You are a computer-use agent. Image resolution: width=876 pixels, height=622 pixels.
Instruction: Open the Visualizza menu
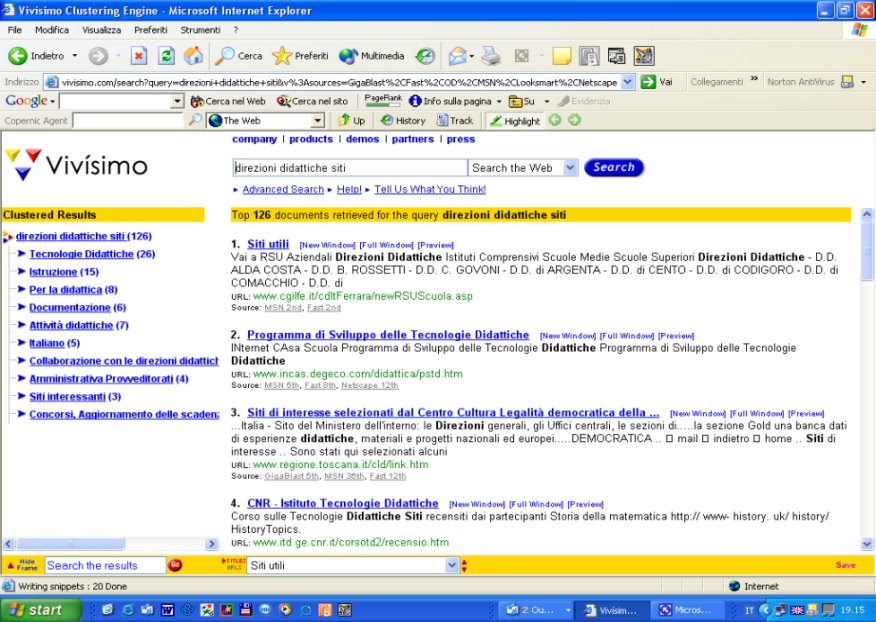[101, 30]
